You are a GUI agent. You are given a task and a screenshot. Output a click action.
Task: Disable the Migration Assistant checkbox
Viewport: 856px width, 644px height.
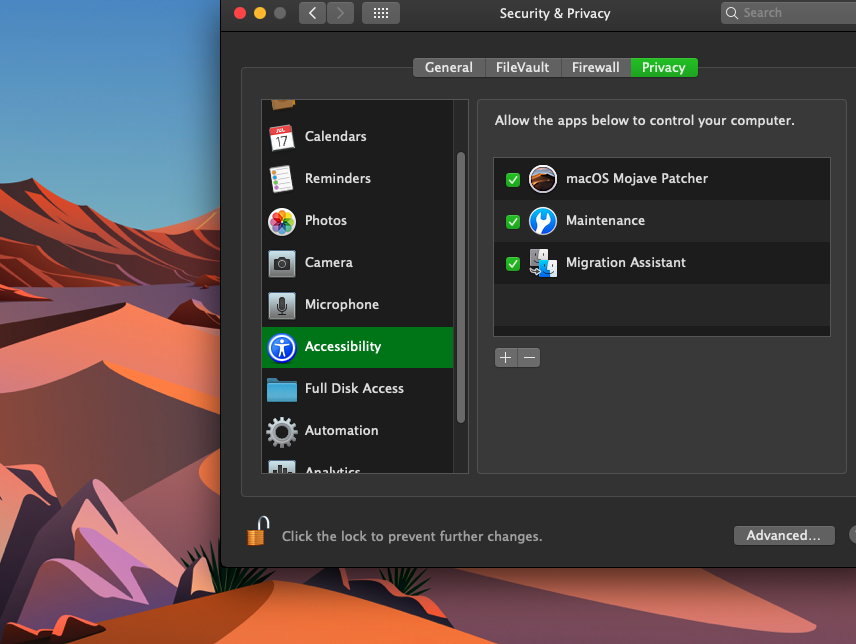[513, 264]
